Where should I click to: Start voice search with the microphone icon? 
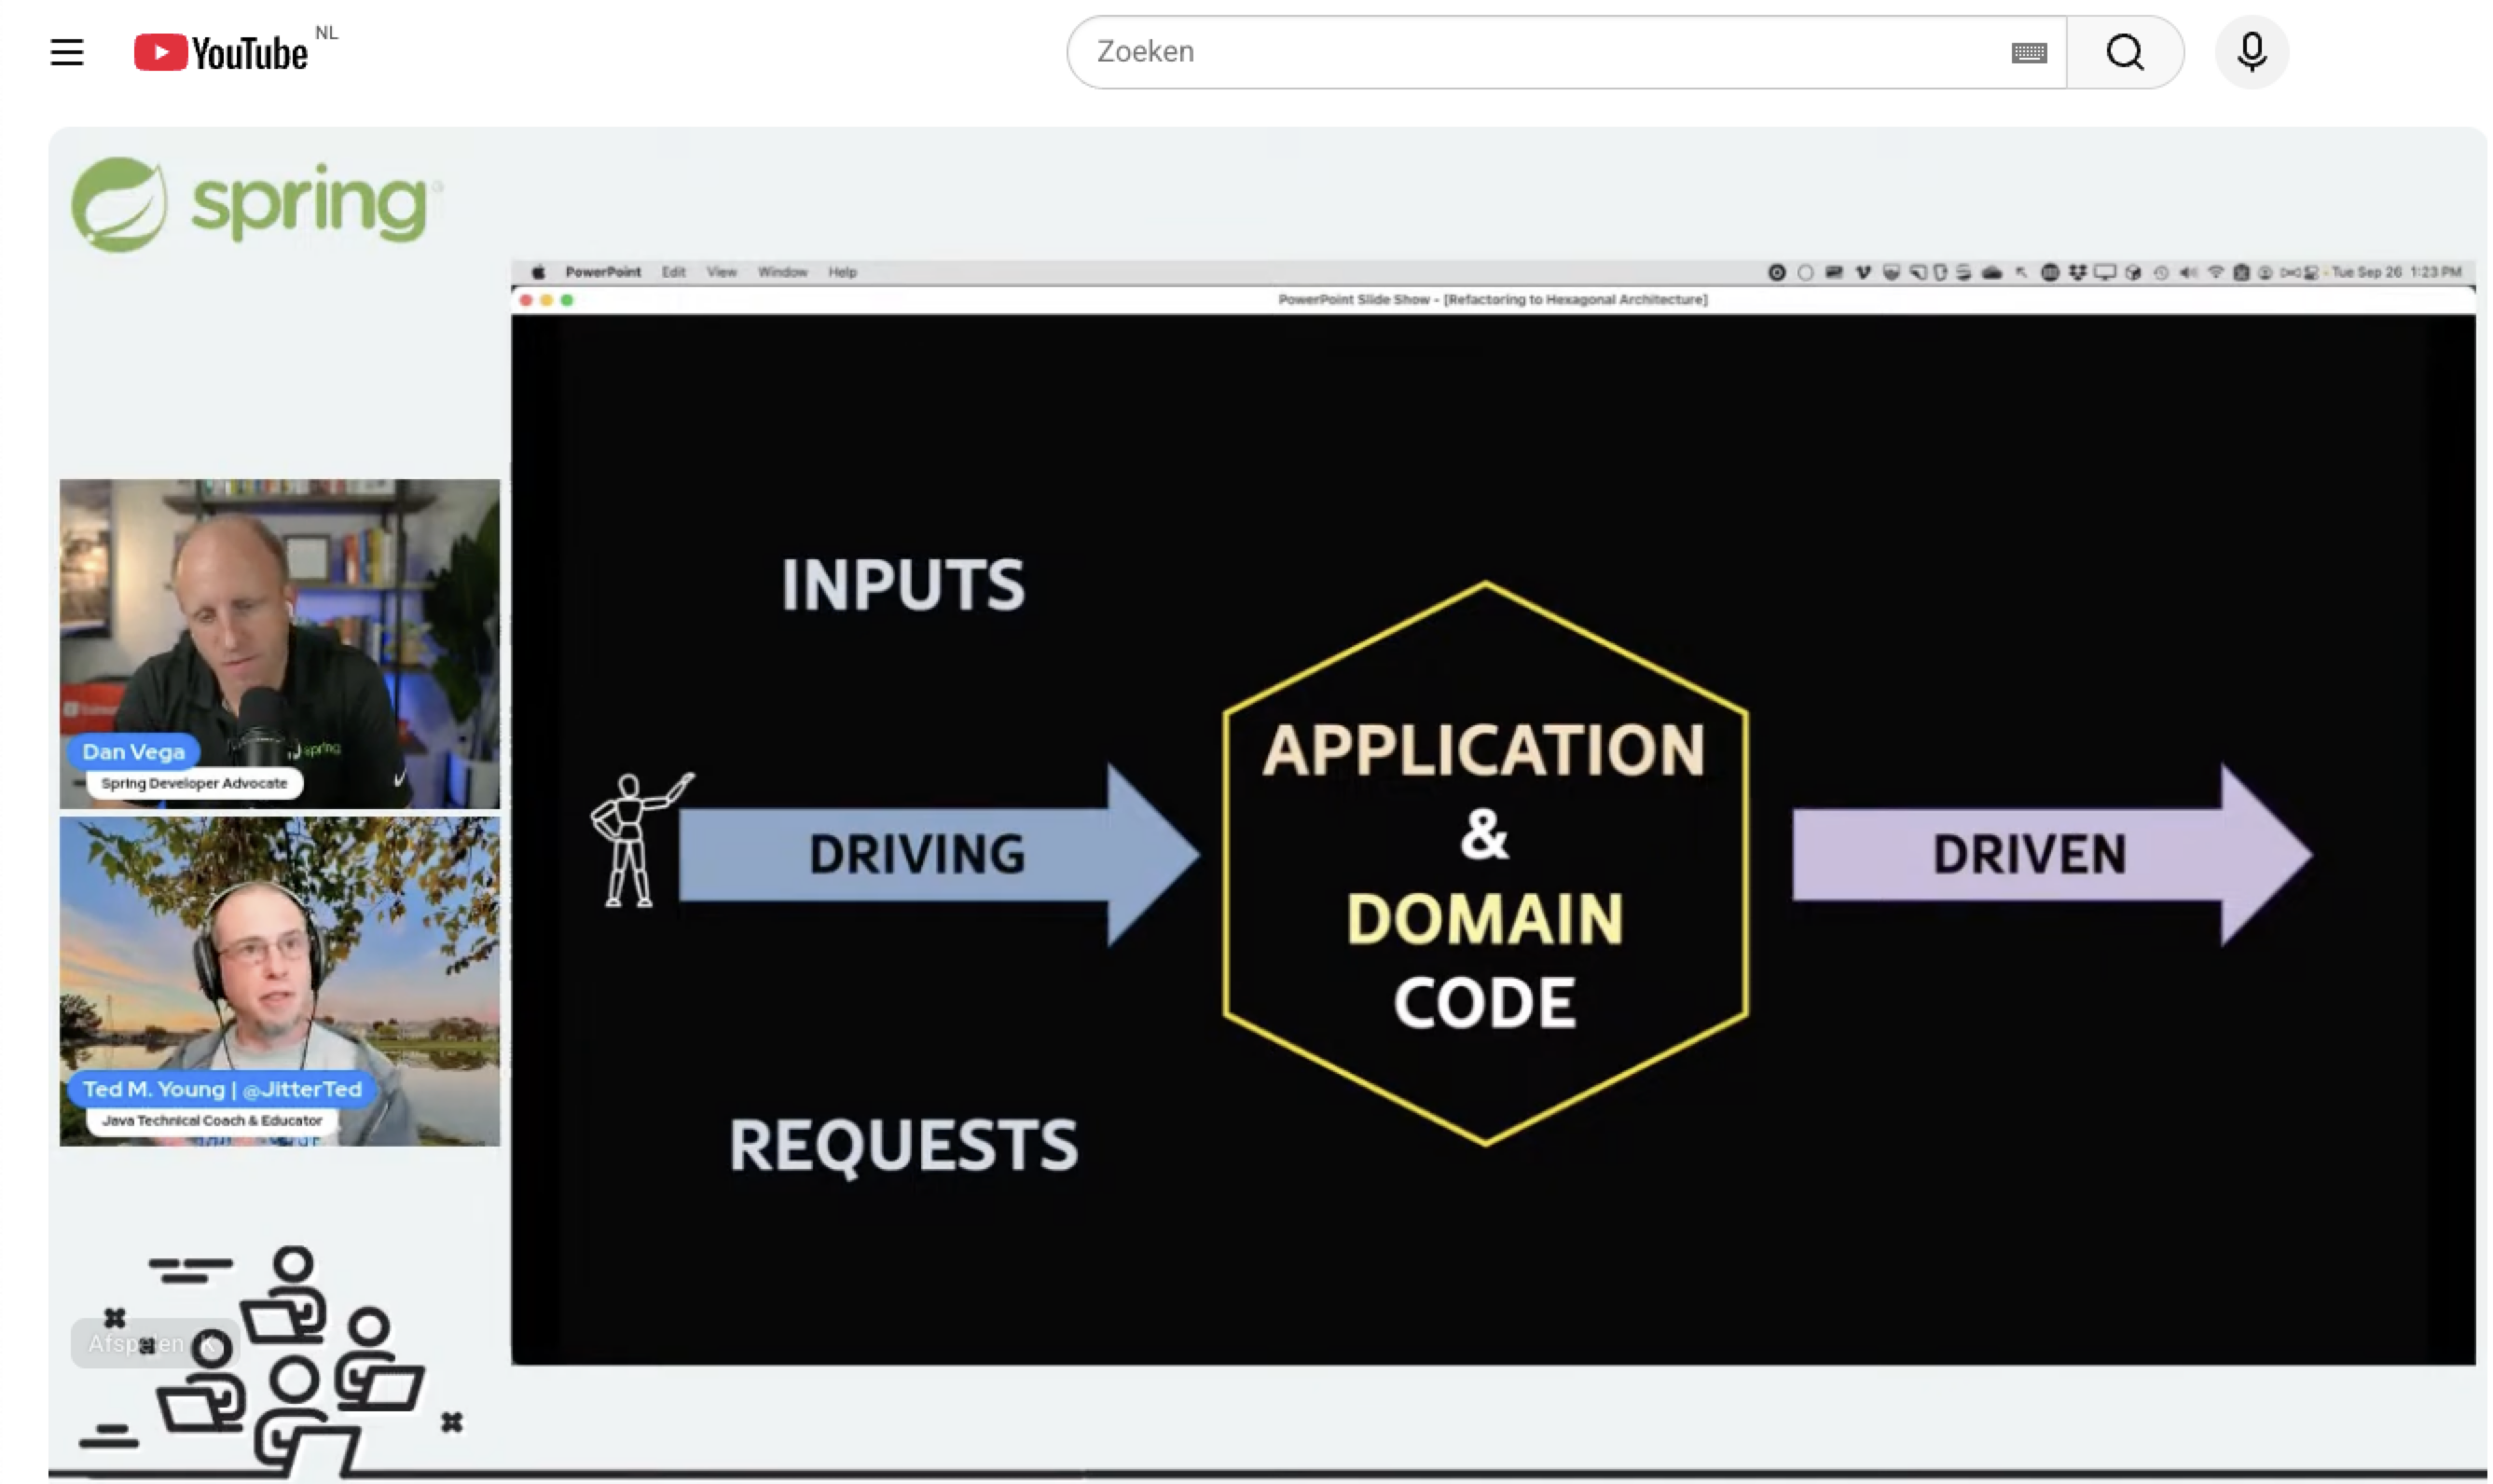click(2251, 52)
